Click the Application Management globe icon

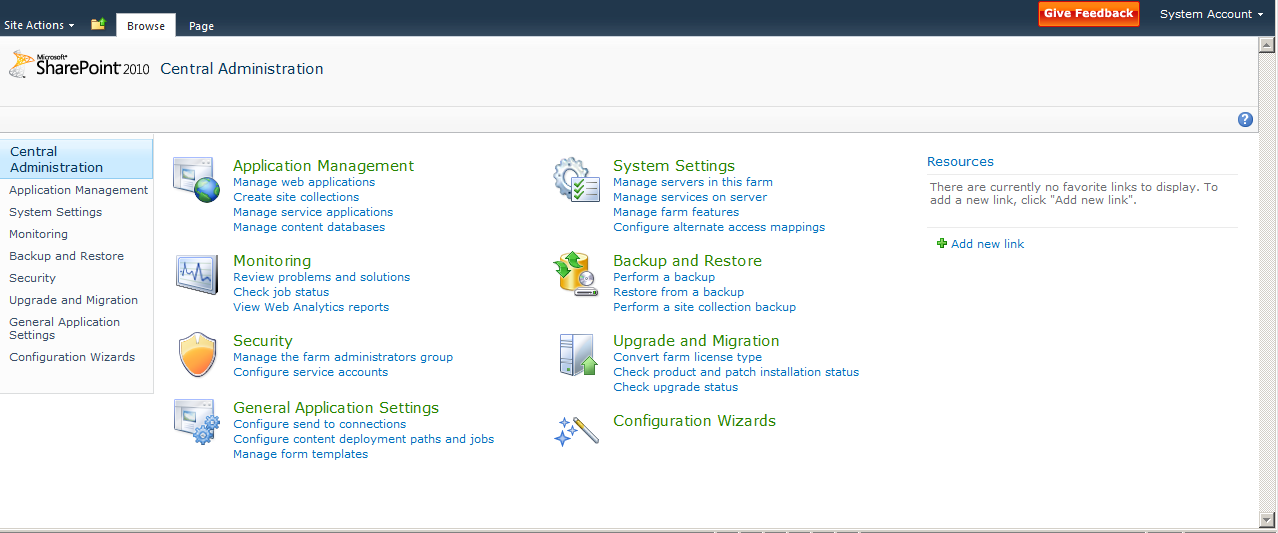[x=196, y=179]
